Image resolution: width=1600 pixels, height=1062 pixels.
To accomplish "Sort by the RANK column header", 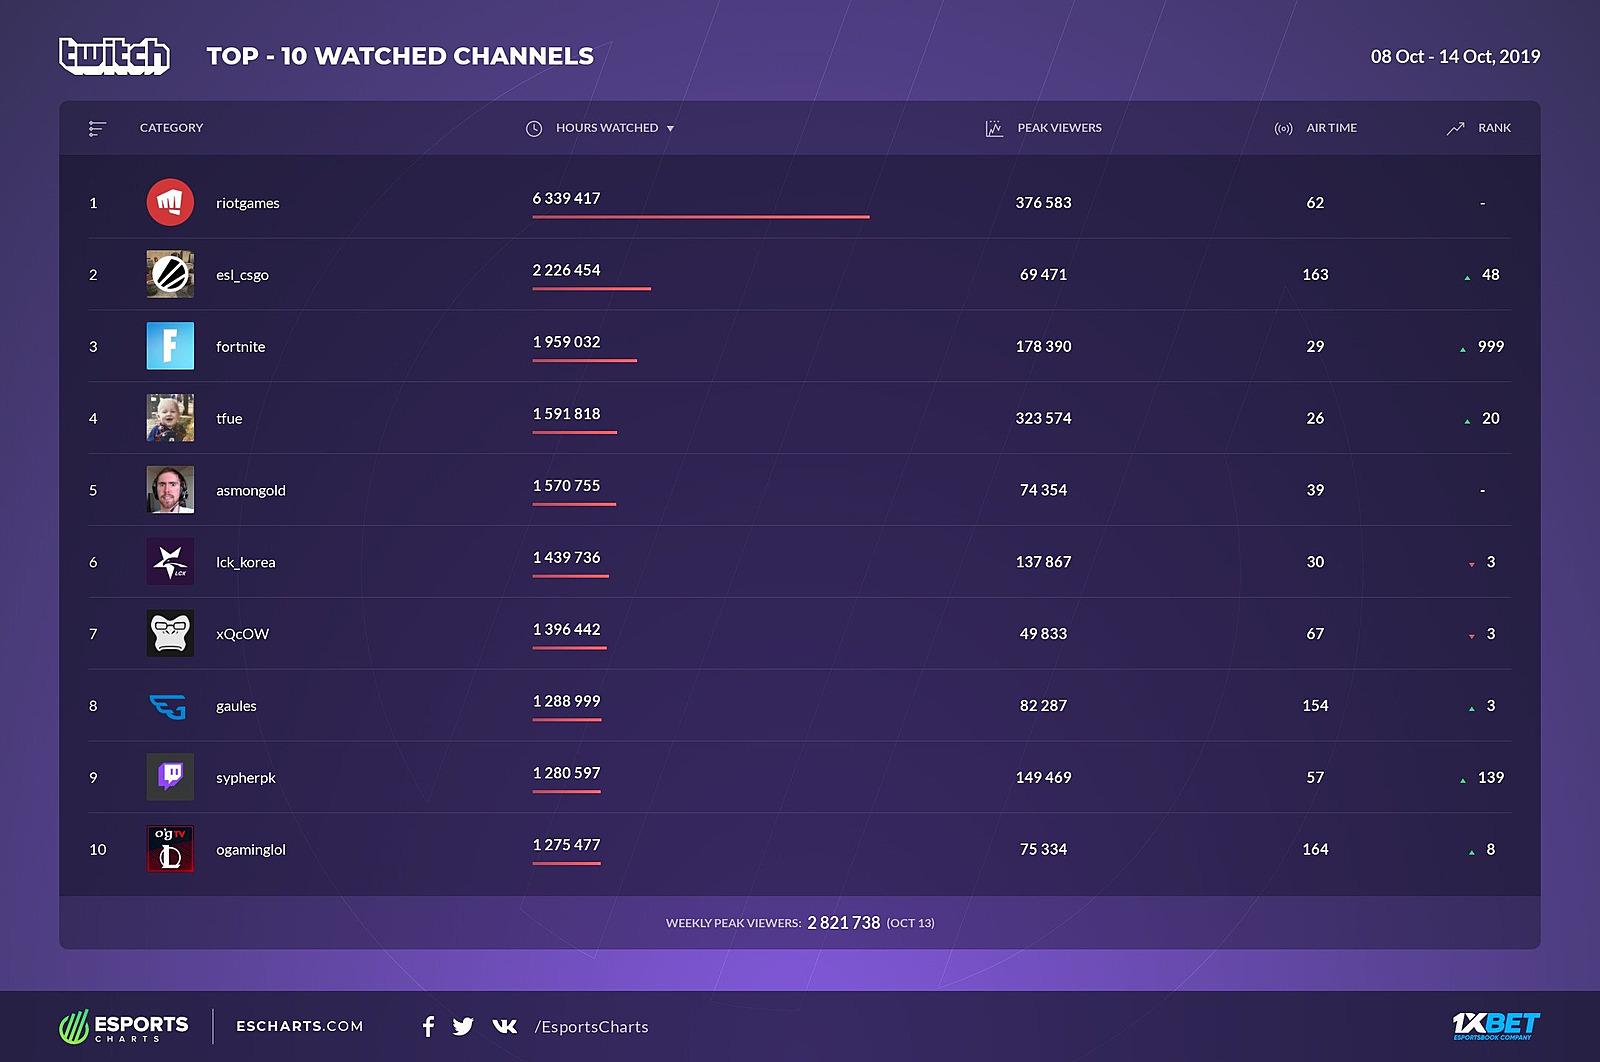I will pyautogui.click(x=1495, y=128).
